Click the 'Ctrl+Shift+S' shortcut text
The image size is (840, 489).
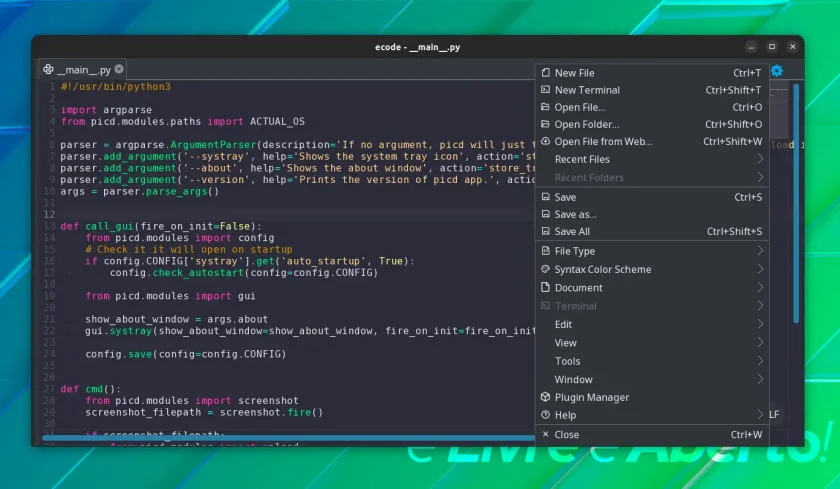(x=734, y=231)
